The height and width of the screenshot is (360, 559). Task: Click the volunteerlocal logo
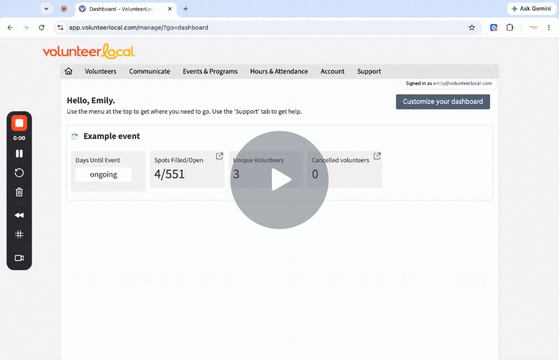tap(89, 51)
